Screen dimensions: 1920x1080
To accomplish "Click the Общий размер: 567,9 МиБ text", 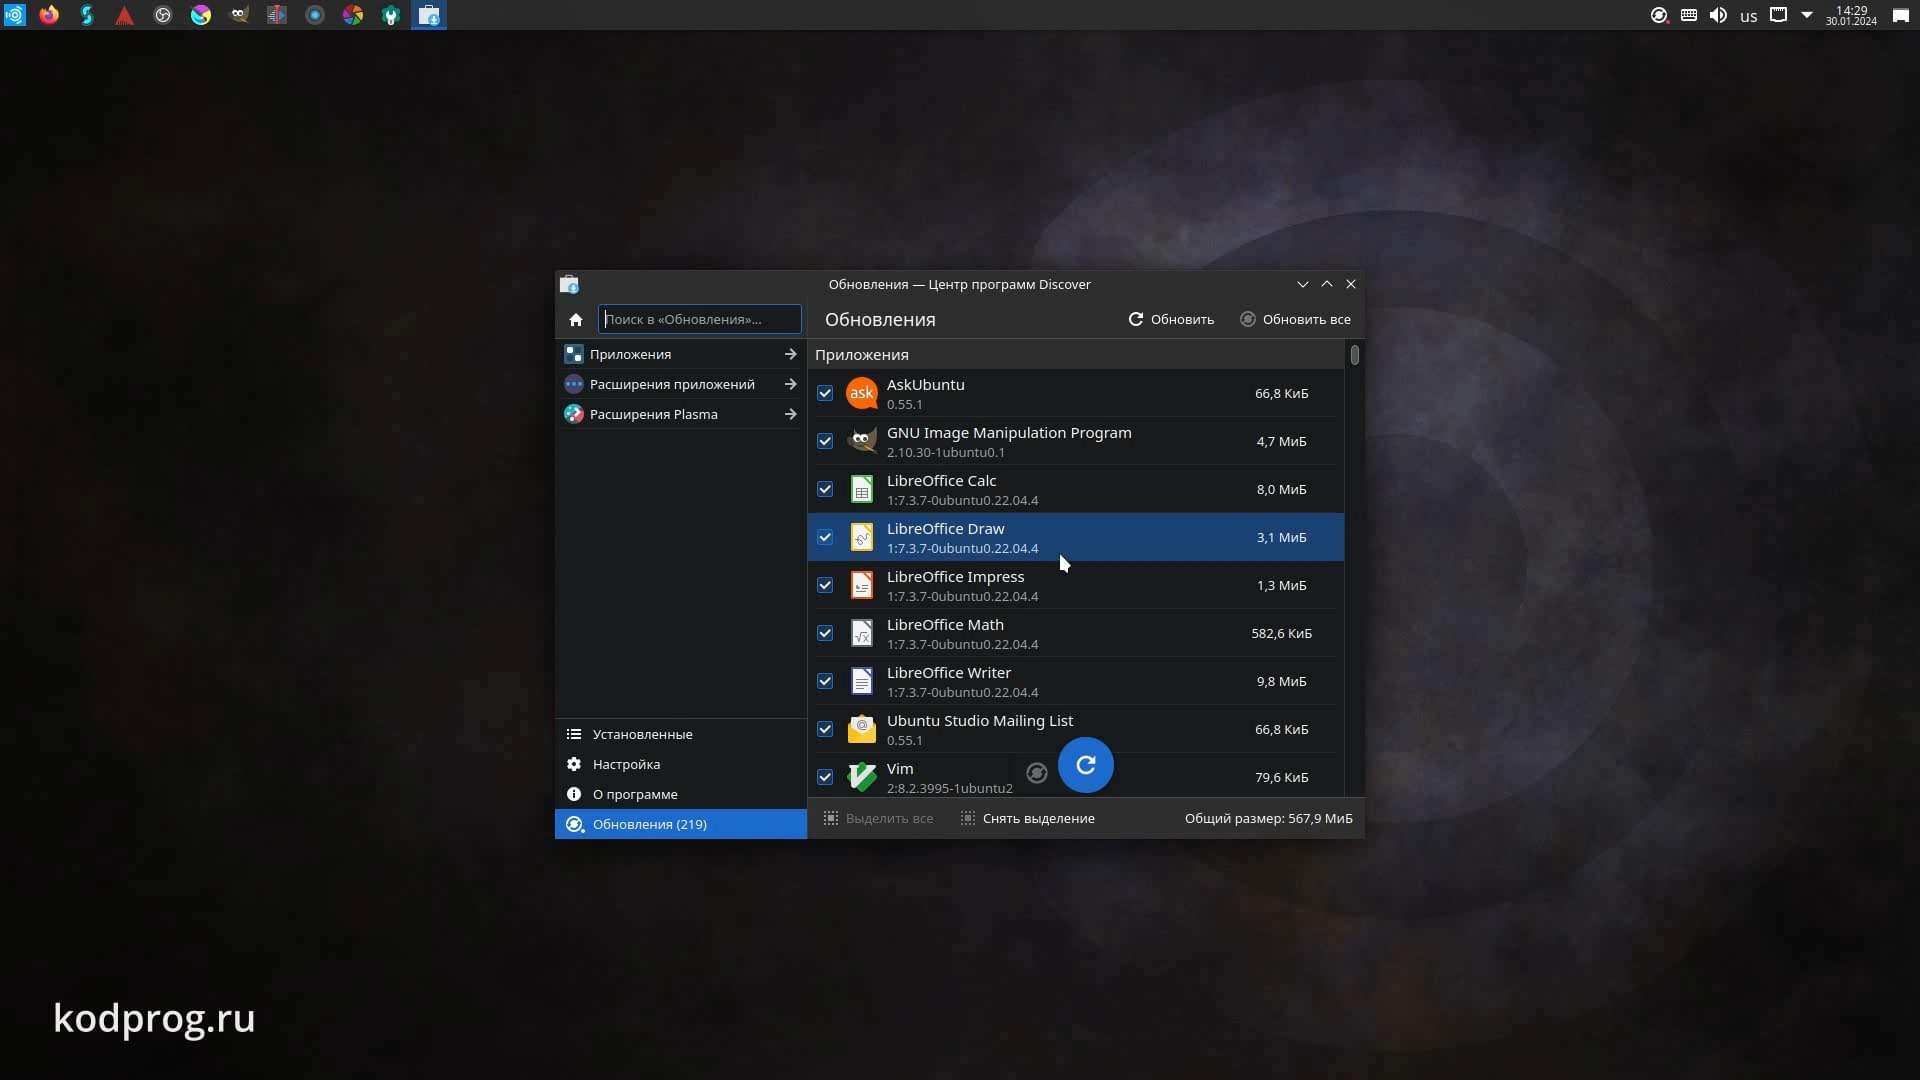I will (1268, 819).
